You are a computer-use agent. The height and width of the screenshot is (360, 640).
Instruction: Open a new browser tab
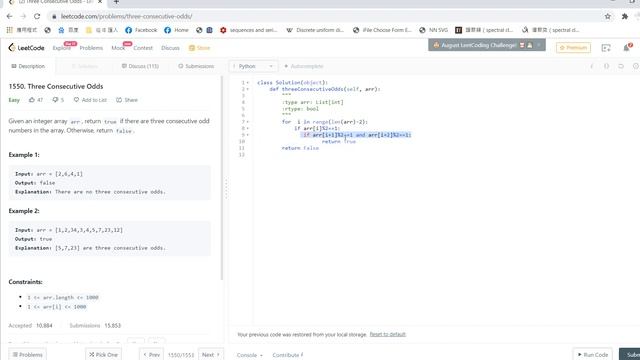116,2
